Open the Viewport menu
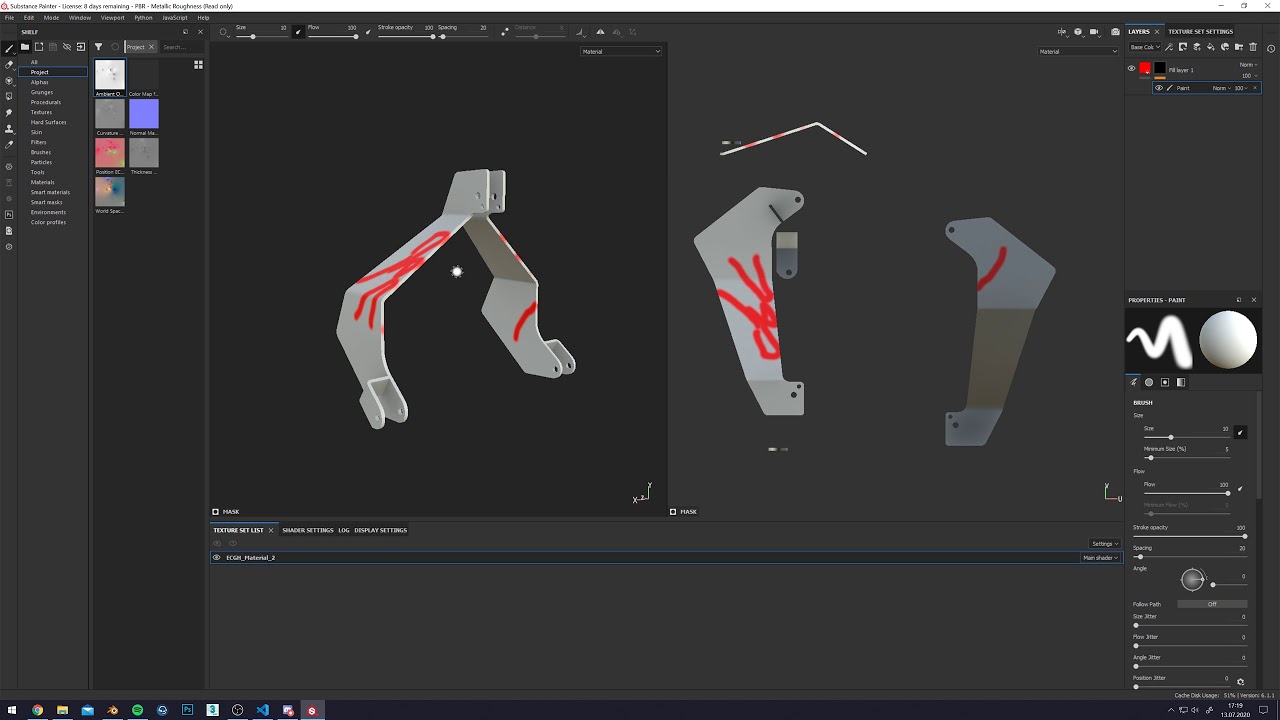Image resolution: width=1280 pixels, height=720 pixels. (x=113, y=18)
